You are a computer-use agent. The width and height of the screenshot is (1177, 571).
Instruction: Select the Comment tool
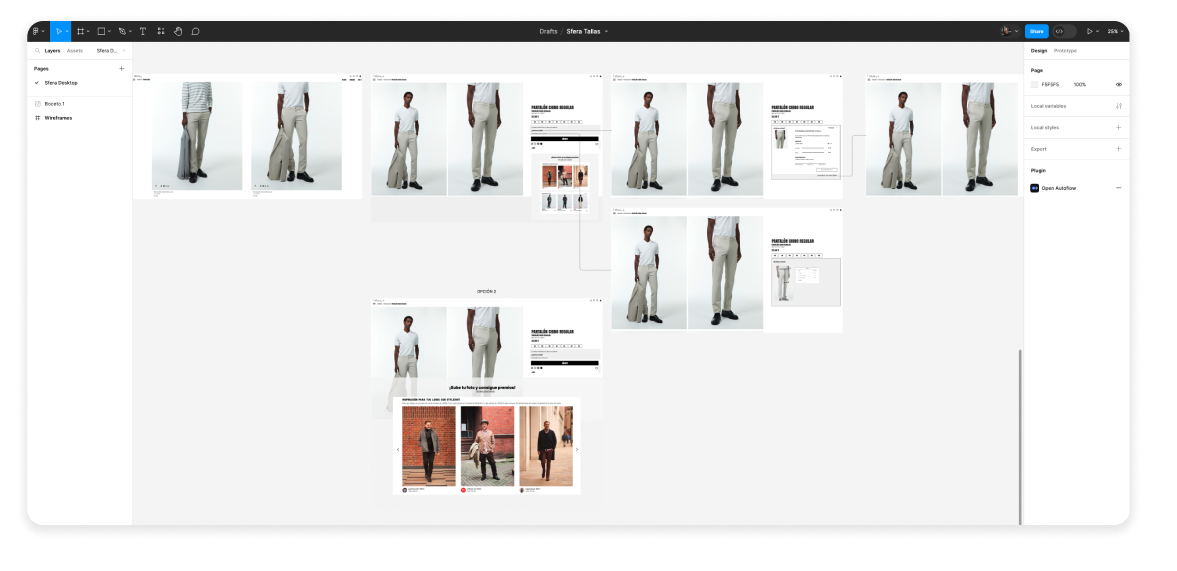pos(196,31)
